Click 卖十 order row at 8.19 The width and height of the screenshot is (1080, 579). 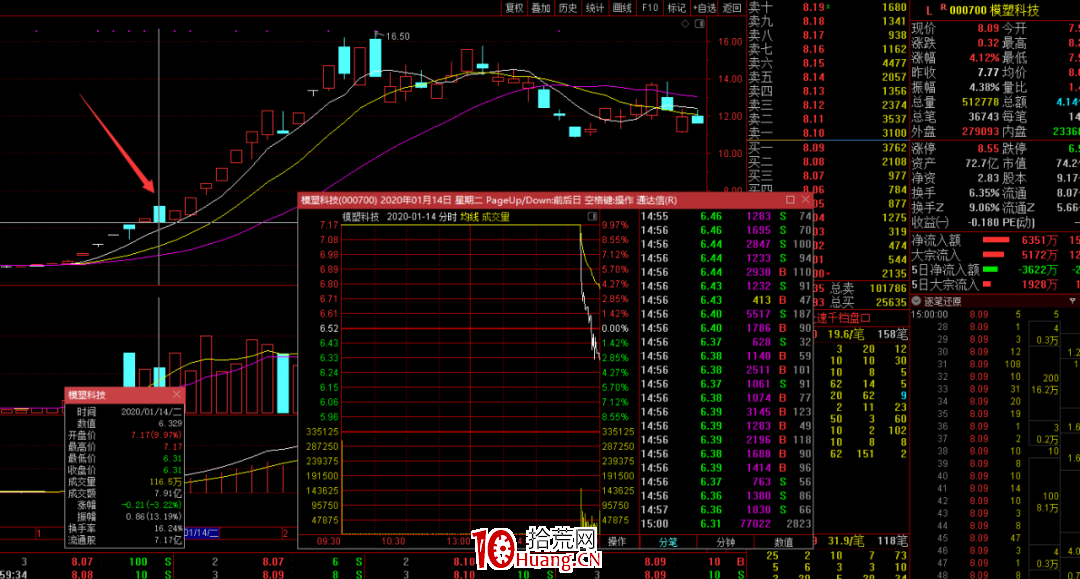click(828, 7)
